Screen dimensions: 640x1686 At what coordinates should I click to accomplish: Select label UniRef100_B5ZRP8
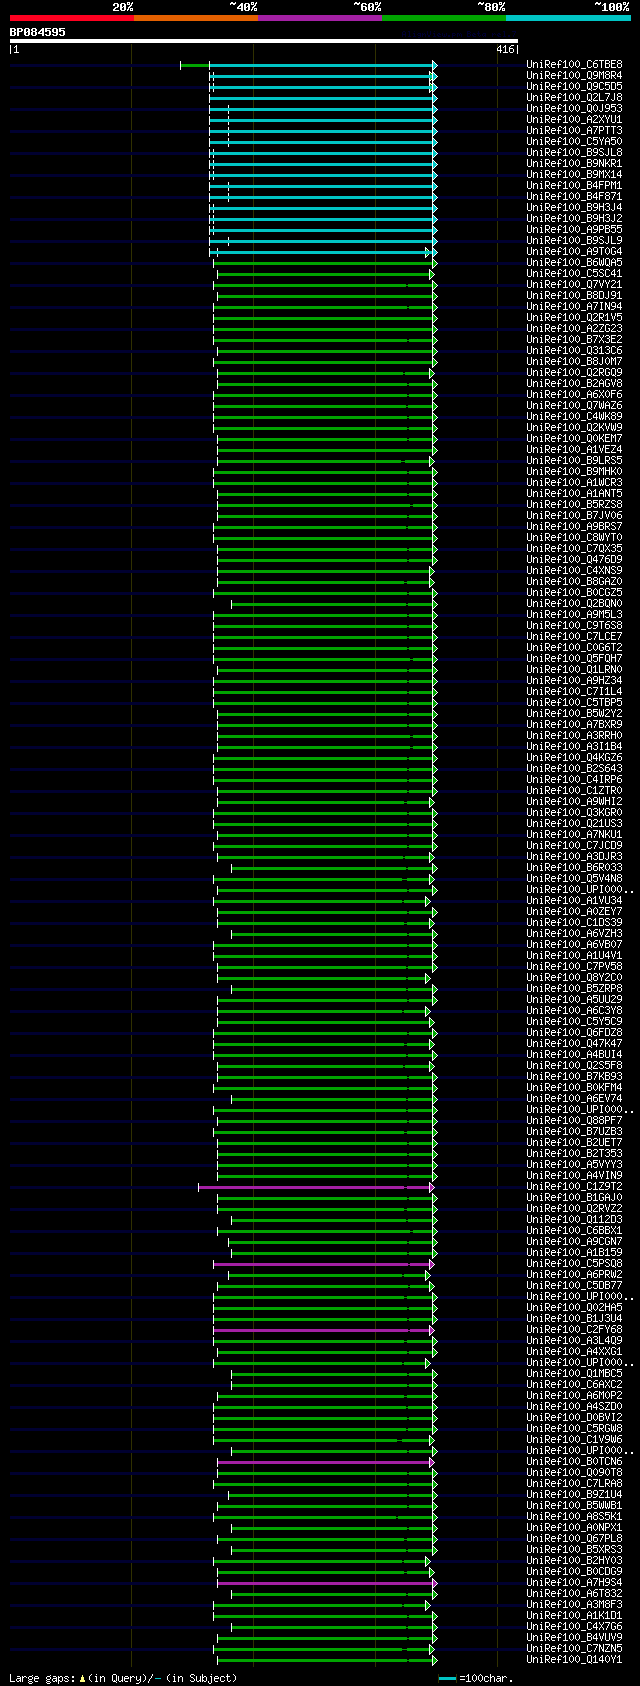[574, 989]
